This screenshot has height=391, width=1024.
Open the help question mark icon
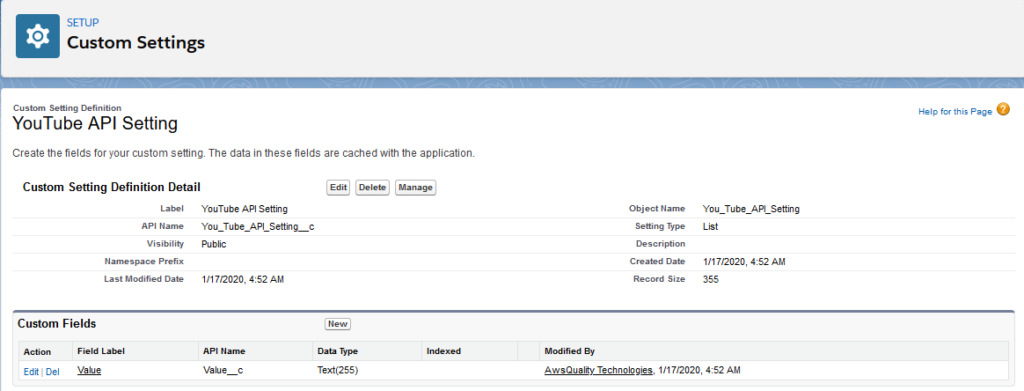click(1002, 110)
